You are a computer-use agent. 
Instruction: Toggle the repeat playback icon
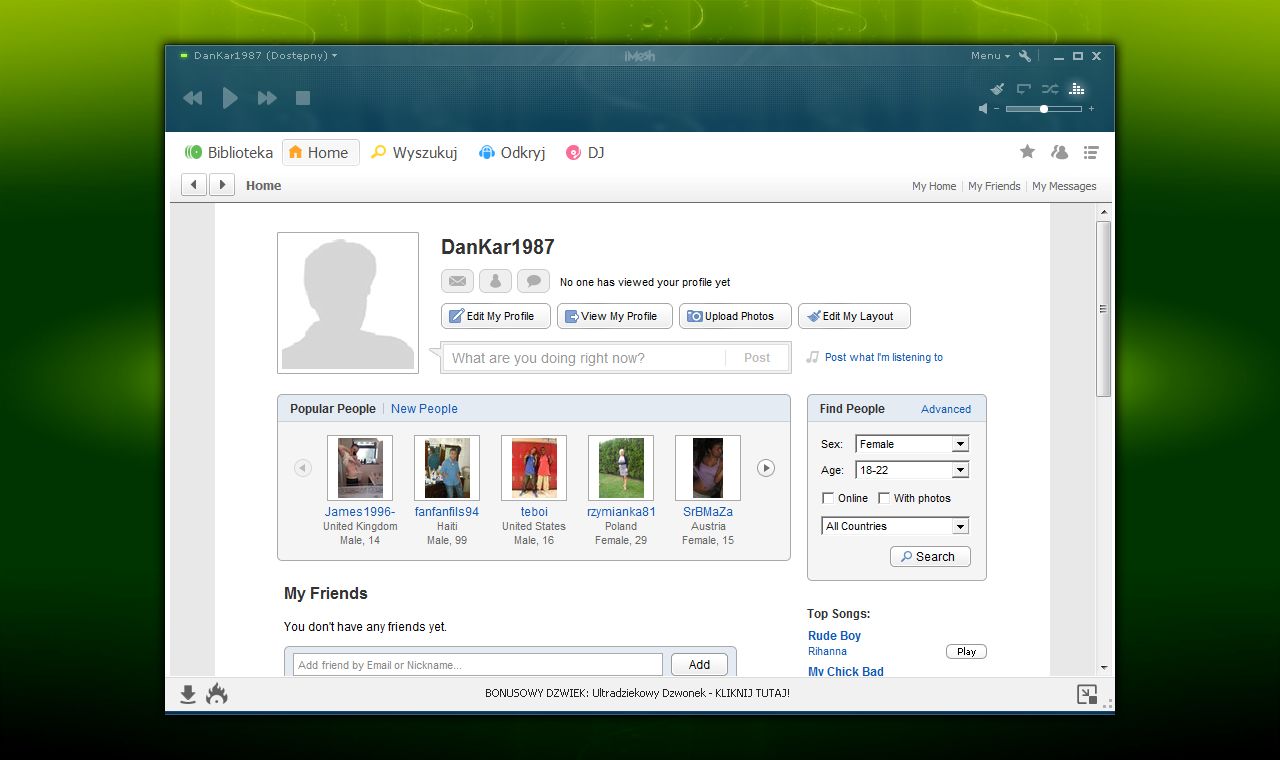1022,88
